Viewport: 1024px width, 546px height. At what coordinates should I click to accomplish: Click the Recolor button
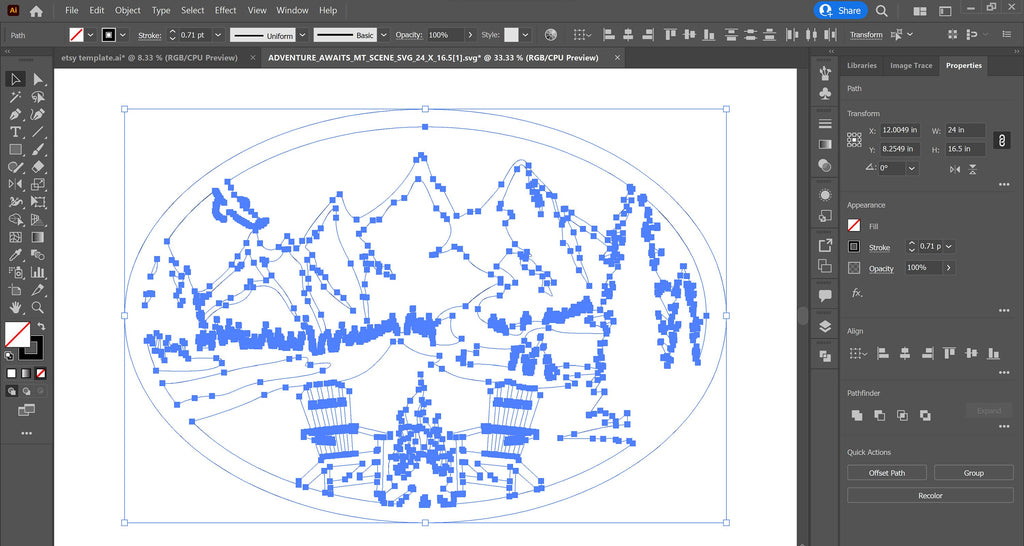[x=930, y=496]
